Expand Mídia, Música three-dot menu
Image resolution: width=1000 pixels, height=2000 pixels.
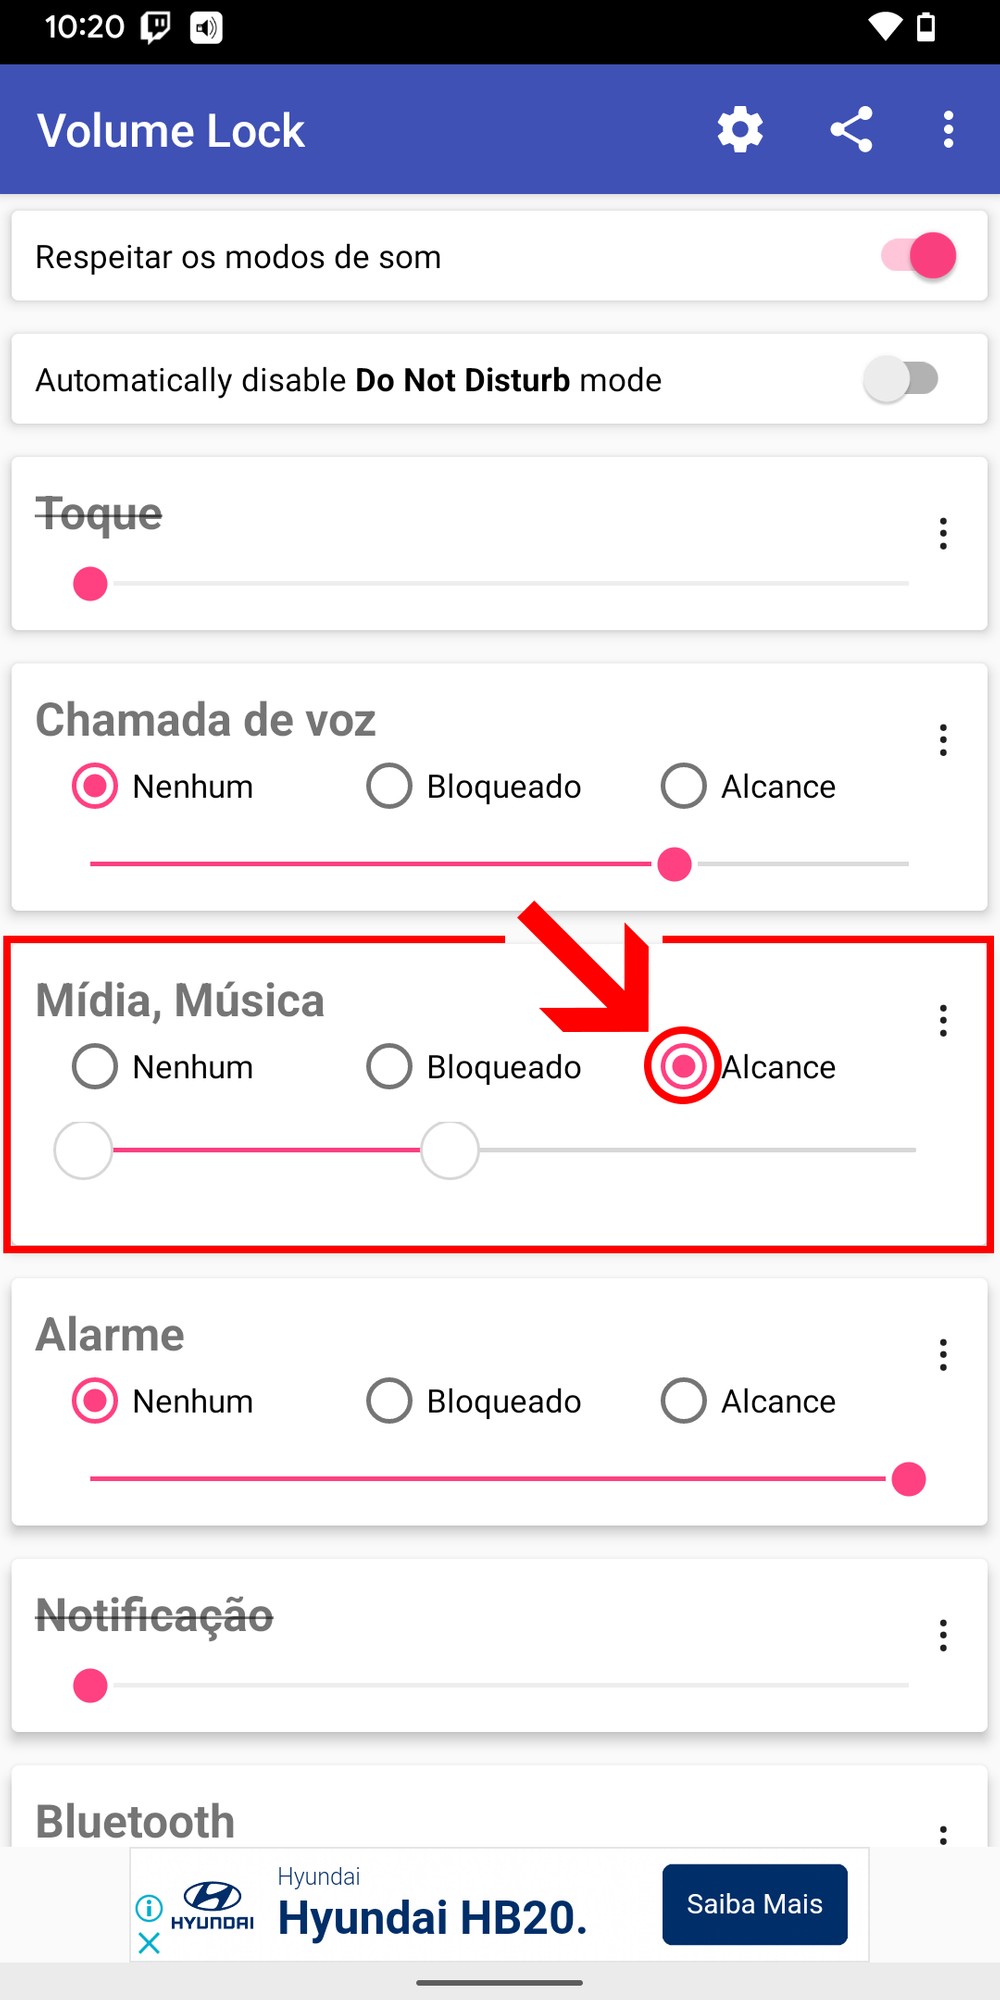(x=943, y=1021)
